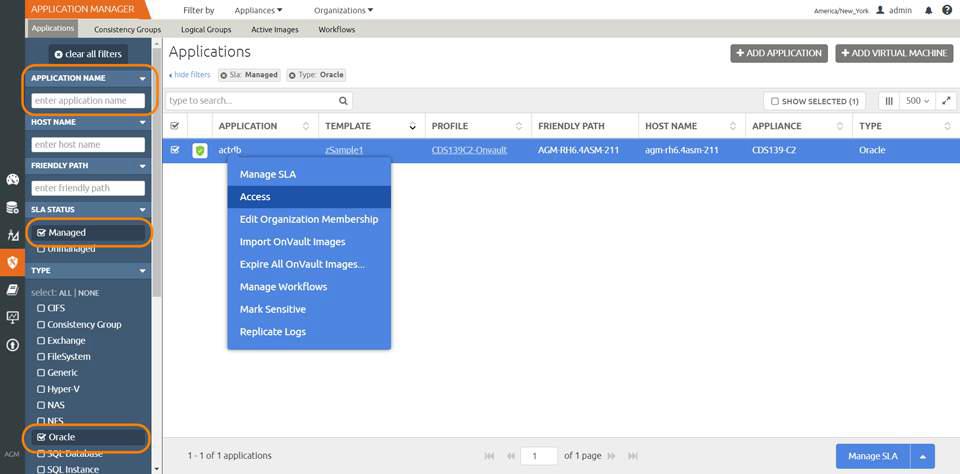
Task: Expand the table to full screen
Action: click(947, 101)
